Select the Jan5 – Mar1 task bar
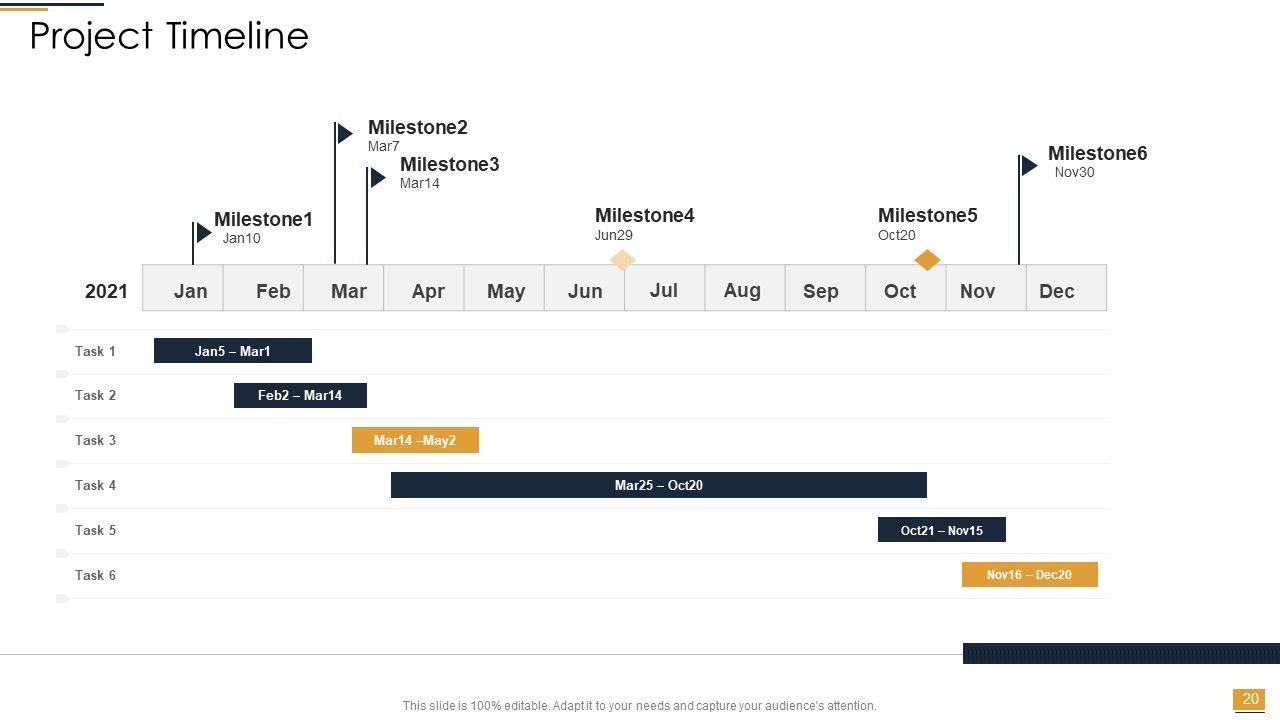Image resolution: width=1280 pixels, height=720 pixels. pyautogui.click(x=233, y=351)
